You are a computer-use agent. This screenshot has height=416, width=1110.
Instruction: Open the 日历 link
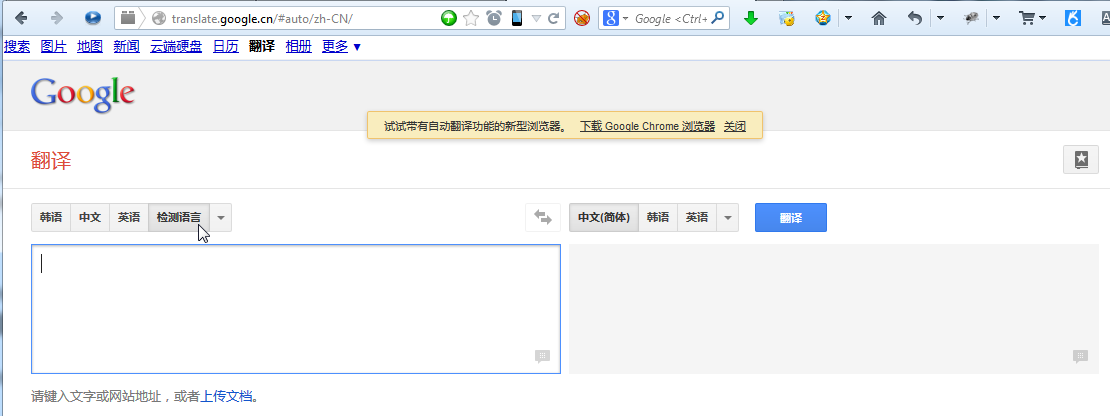tap(226, 47)
